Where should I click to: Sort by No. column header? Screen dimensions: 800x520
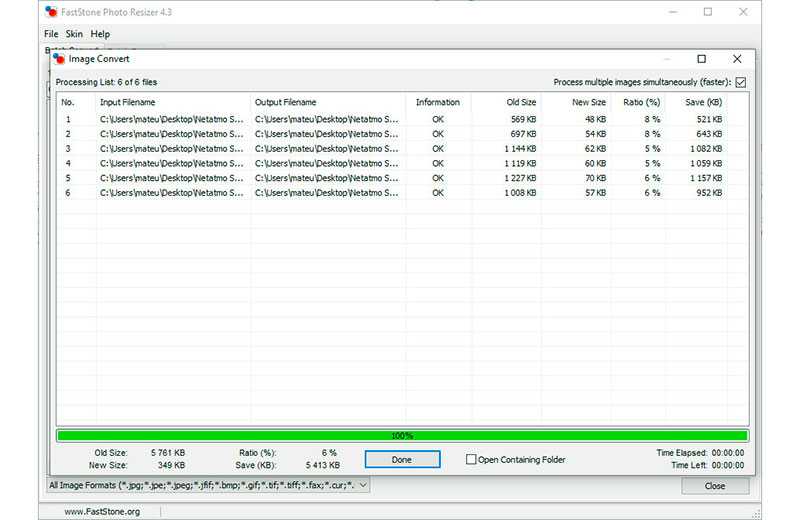click(x=68, y=102)
